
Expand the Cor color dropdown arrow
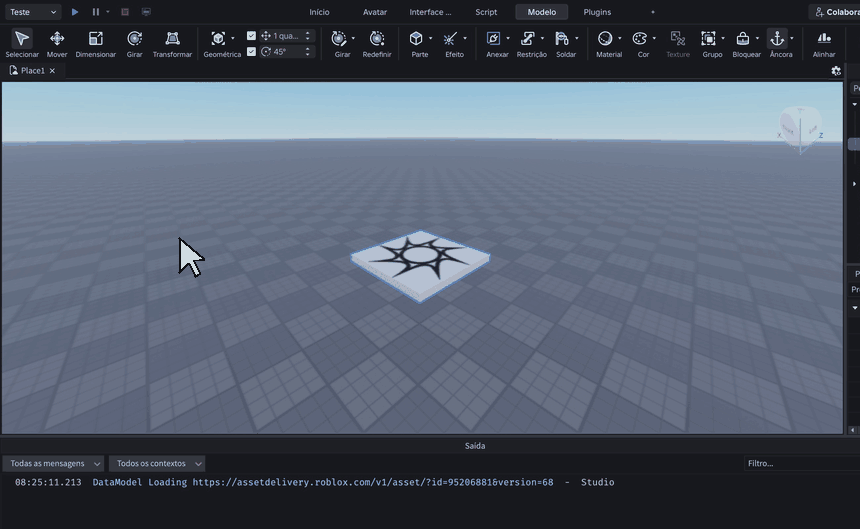654,38
